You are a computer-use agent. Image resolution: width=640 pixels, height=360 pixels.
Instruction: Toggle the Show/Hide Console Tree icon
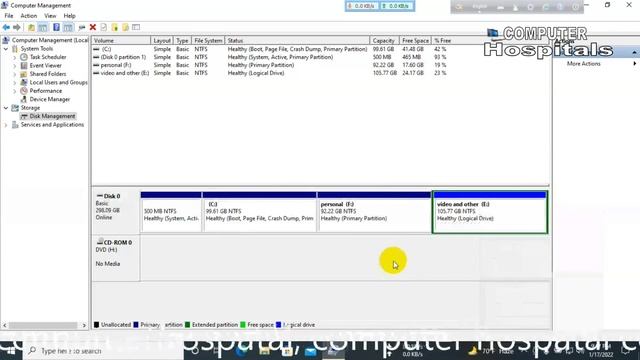point(42,27)
